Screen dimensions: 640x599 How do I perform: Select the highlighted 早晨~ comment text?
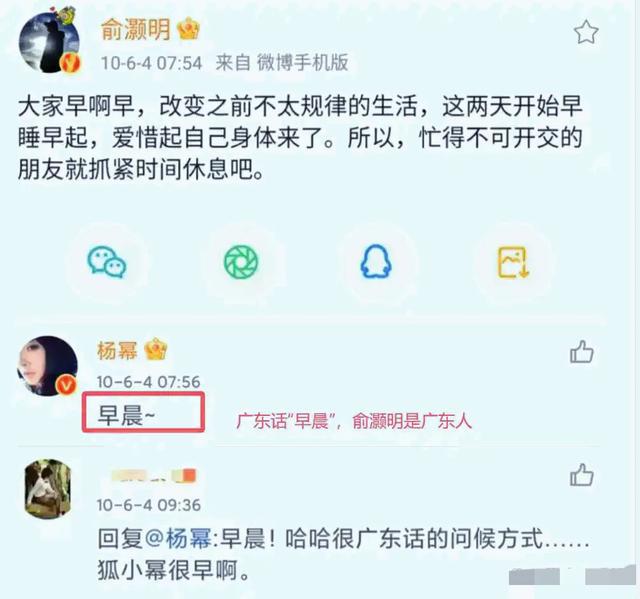click(x=127, y=415)
